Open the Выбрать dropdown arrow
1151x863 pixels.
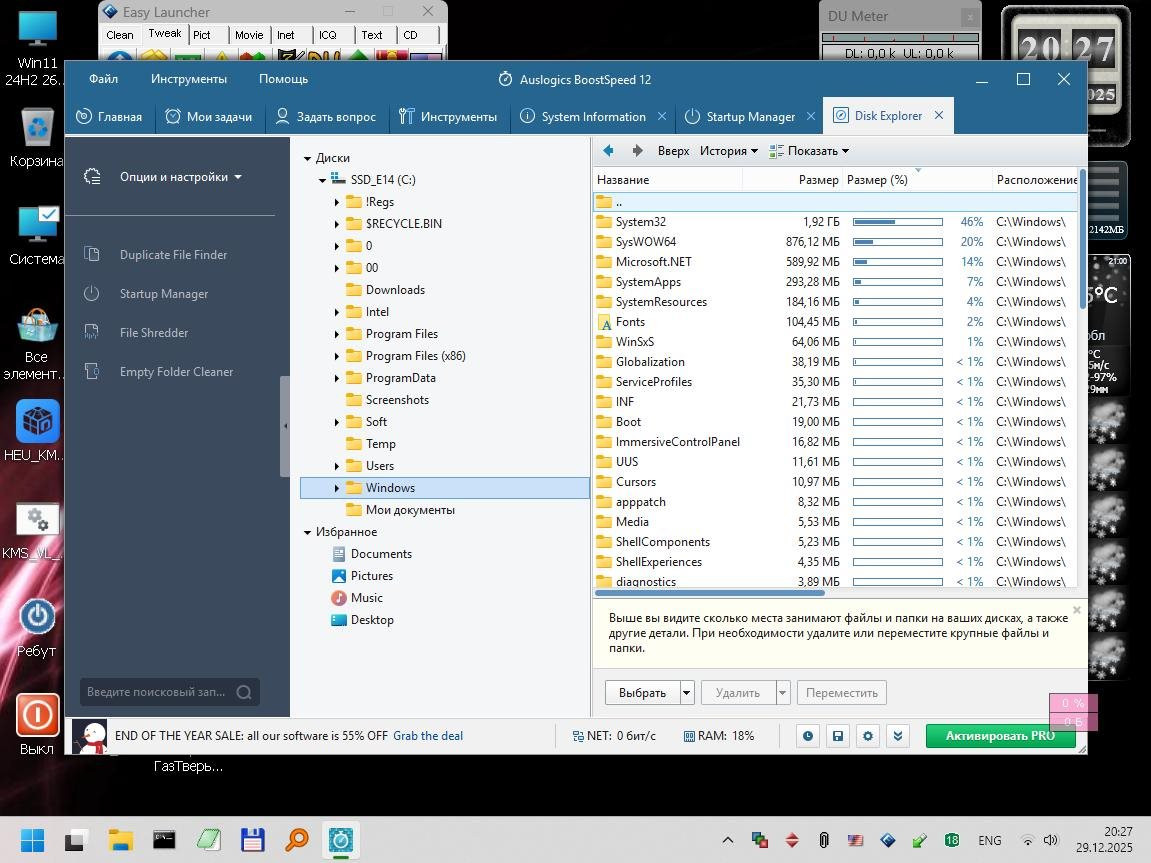[687, 693]
